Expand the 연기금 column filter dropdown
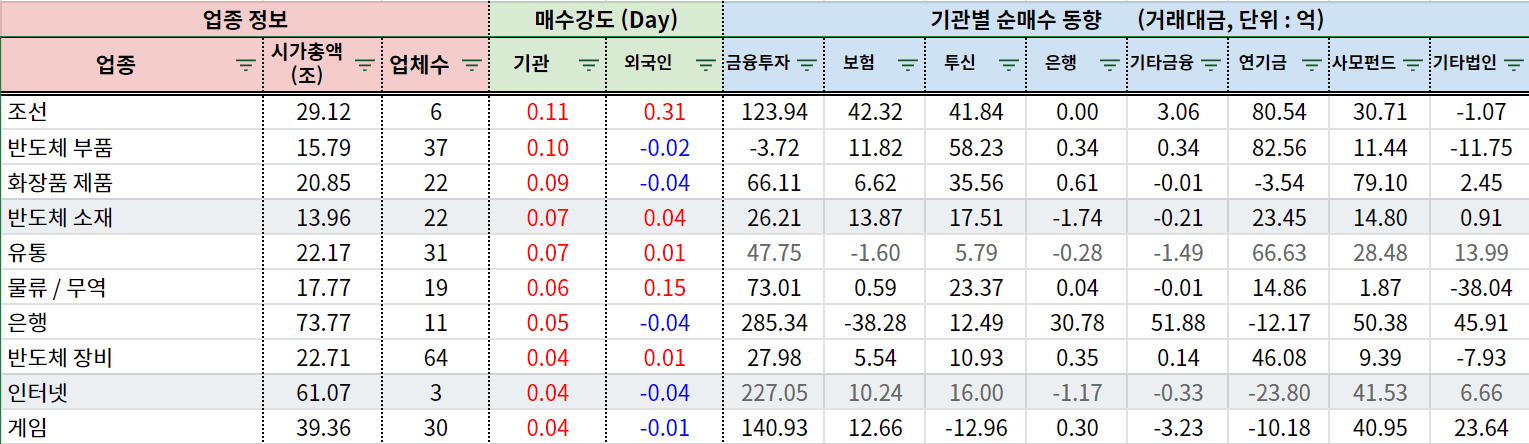The height and width of the screenshot is (444, 1529). 1312,65
